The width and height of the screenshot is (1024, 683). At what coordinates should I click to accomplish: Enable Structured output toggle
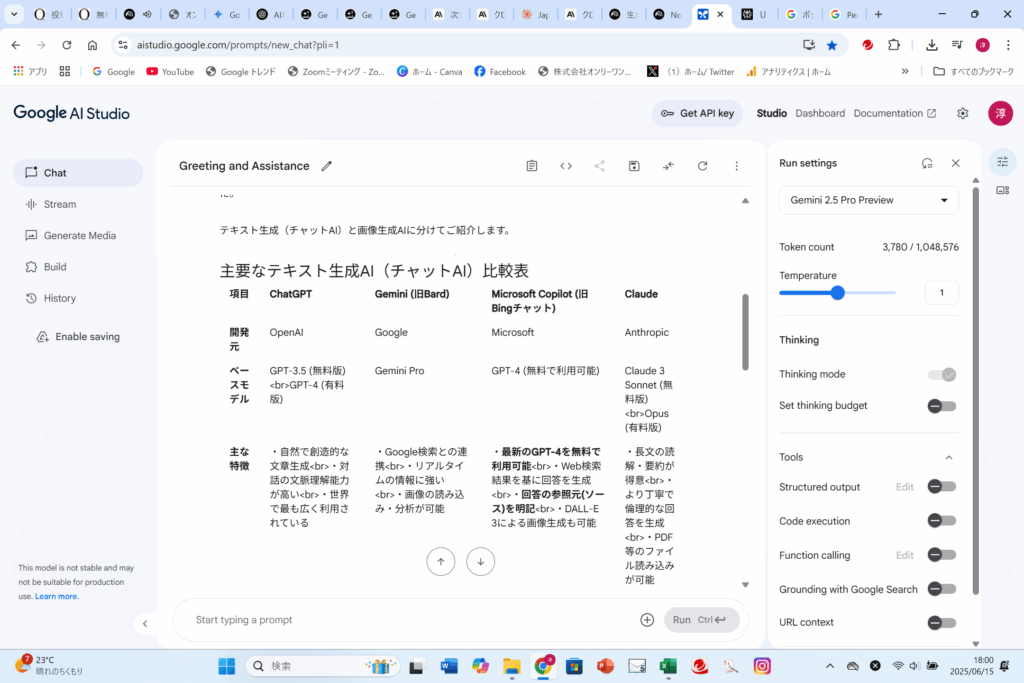(x=942, y=486)
